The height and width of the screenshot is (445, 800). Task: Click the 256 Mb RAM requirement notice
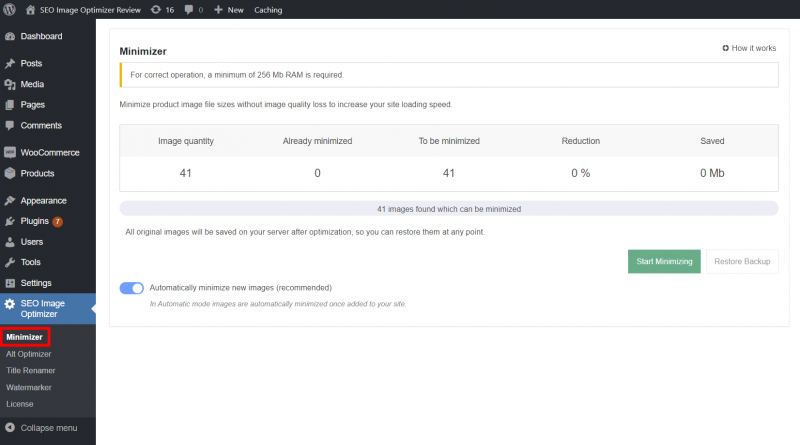[x=449, y=75]
